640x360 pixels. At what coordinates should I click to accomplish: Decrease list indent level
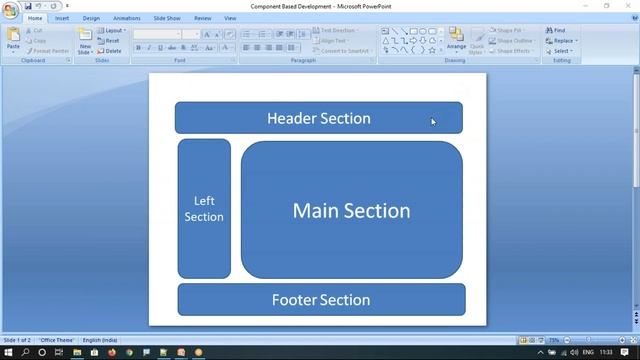click(x=280, y=34)
